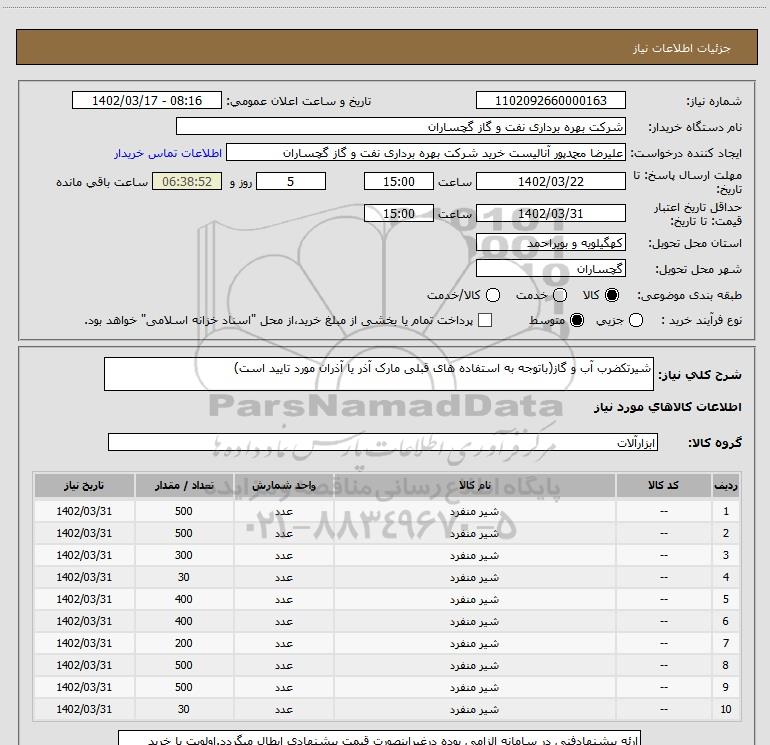Click the request creator field علیرضا محمدپور

coord(426,152)
